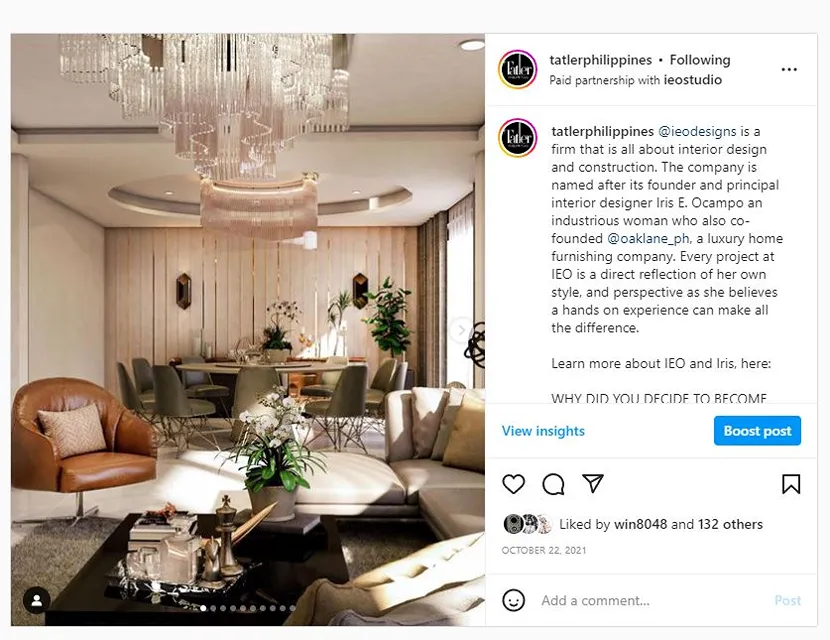Image resolution: width=830 pixels, height=640 pixels.
Task: Like the post with the heart icon
Action: tap(513, 484)
